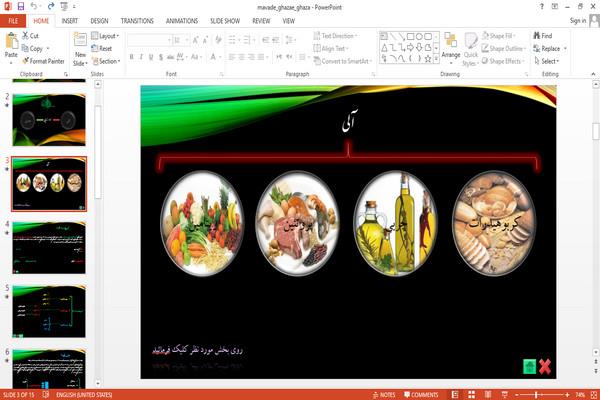Open Shape Effects options
Screen dimensions: 600x400
coord(503,61)
